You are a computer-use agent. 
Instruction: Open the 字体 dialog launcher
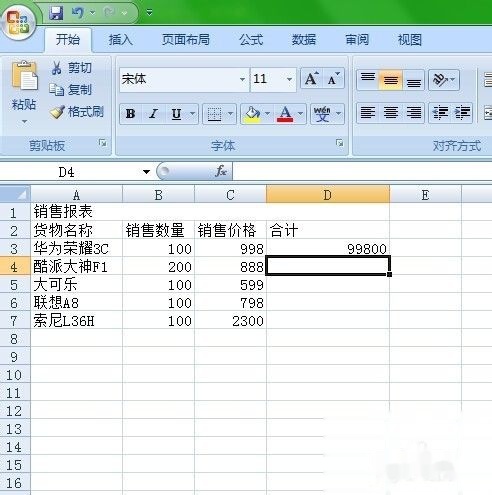[339, 143]
